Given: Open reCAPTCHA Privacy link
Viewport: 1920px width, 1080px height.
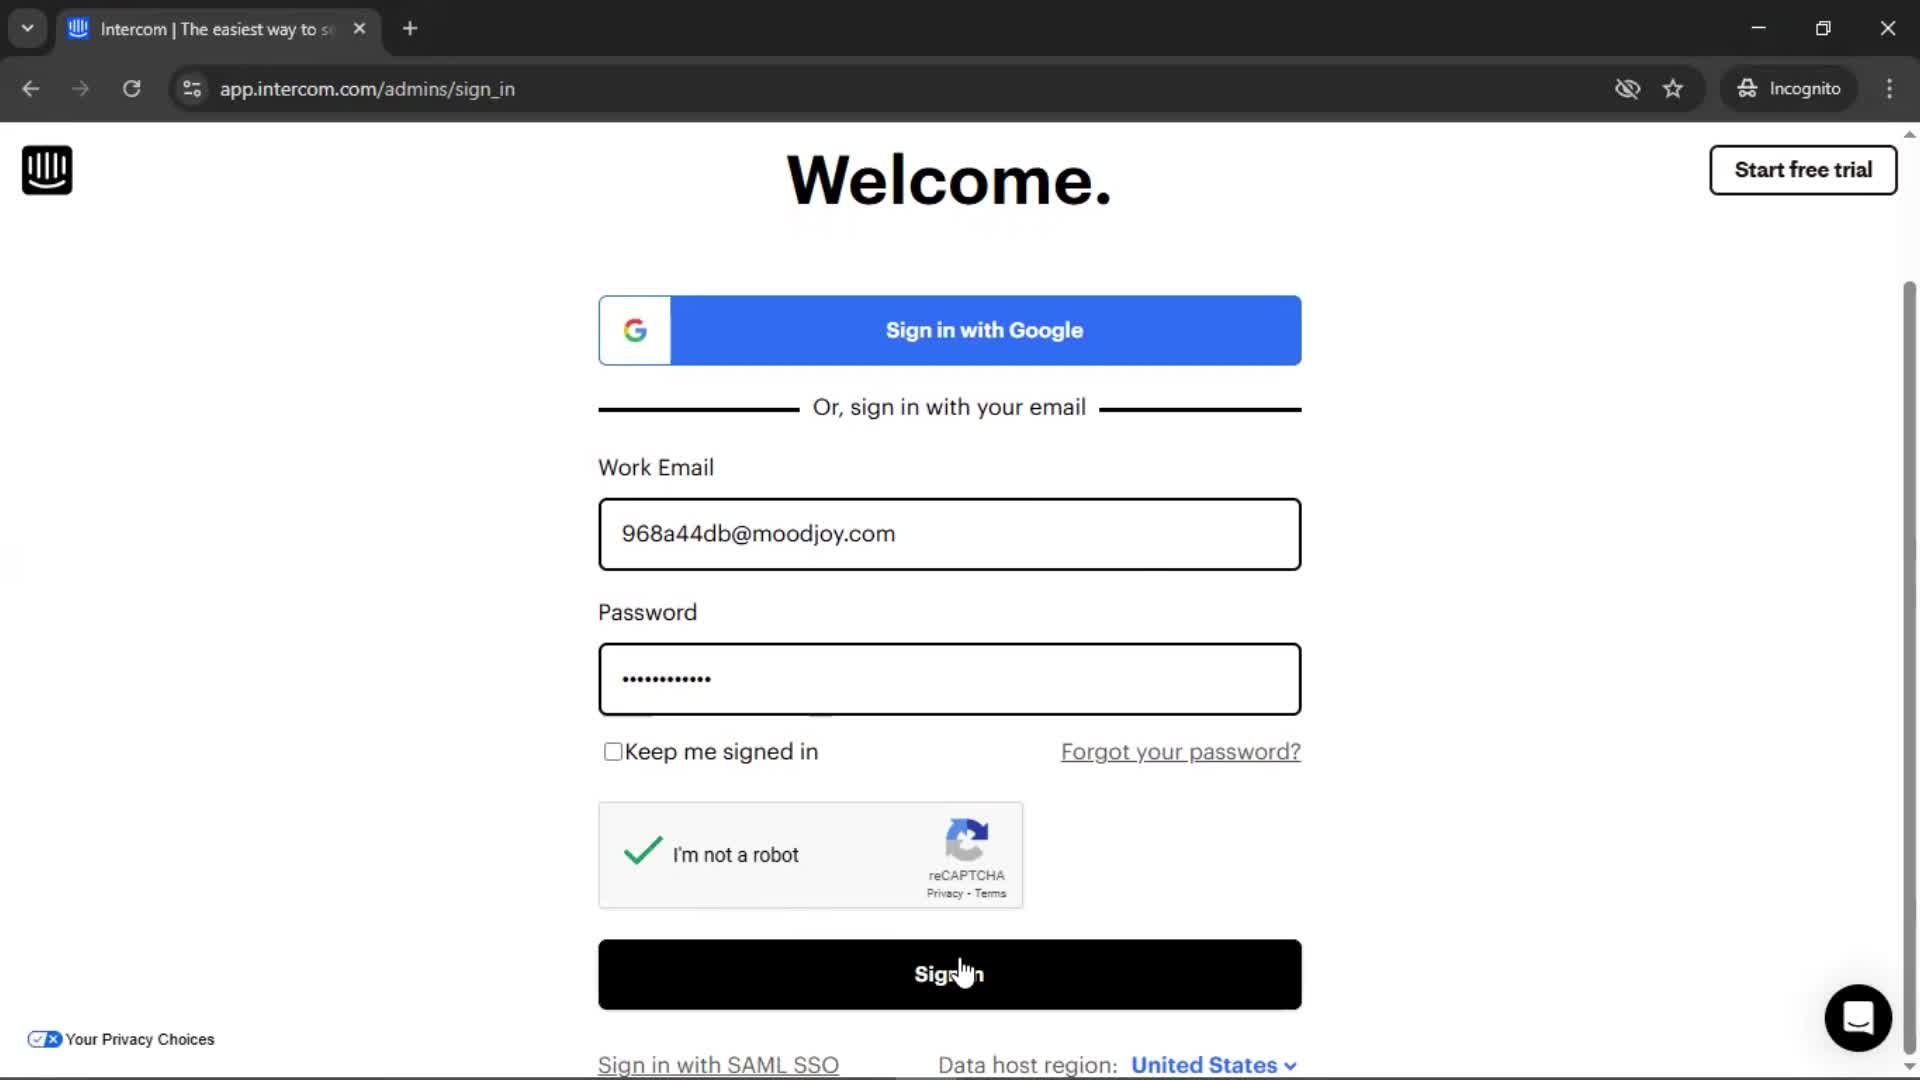Looking at the screenshot, I should [x=944, y=894].
